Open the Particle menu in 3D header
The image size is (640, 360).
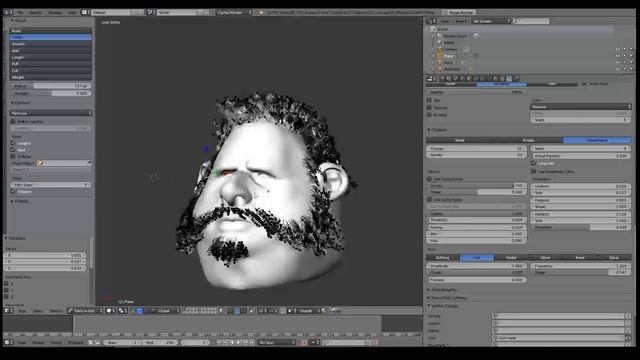56,311
